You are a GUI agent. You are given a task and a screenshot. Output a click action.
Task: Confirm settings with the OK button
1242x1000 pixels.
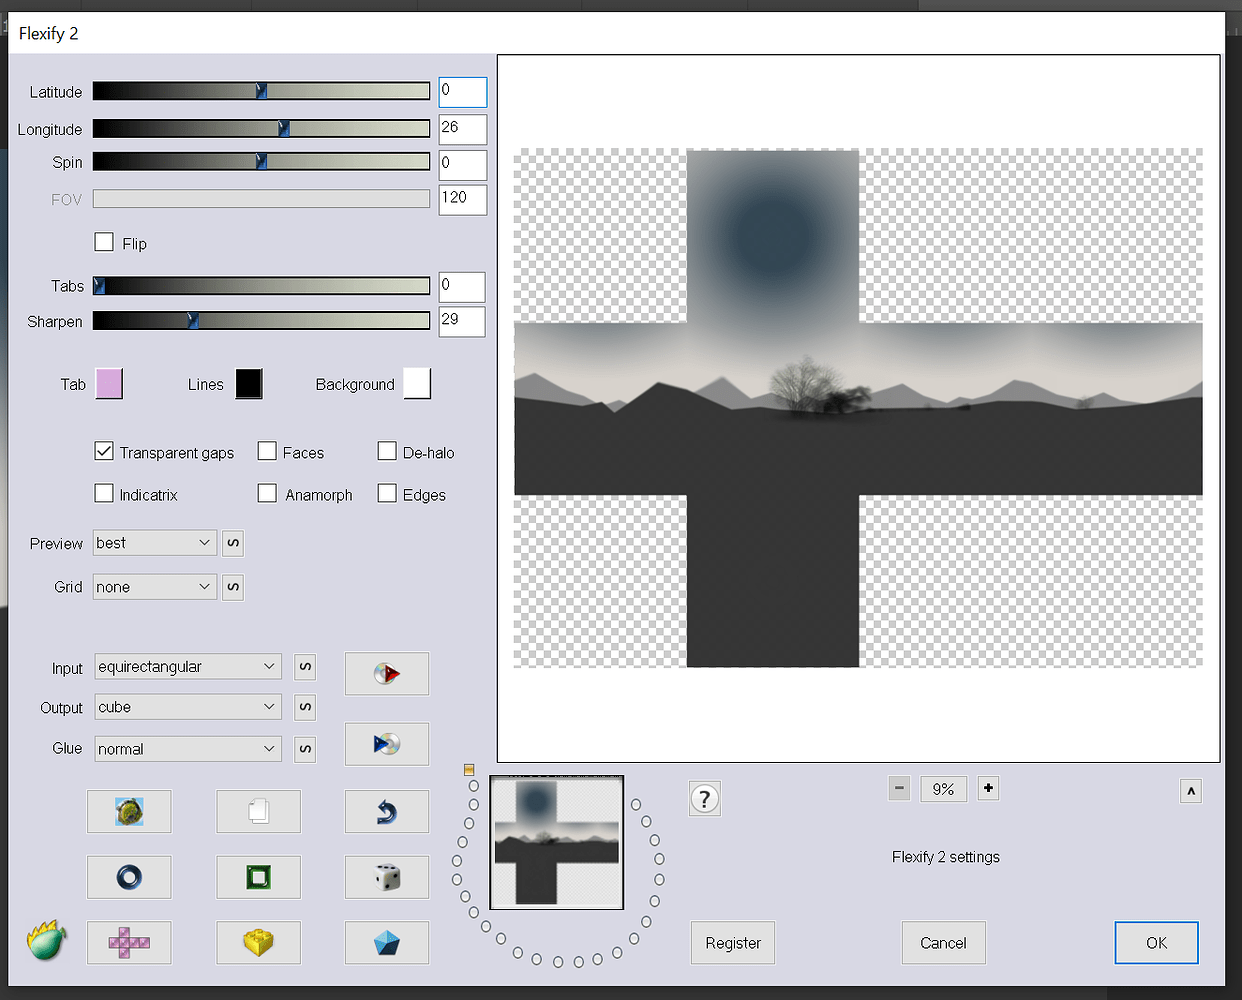click(1156, 942)
